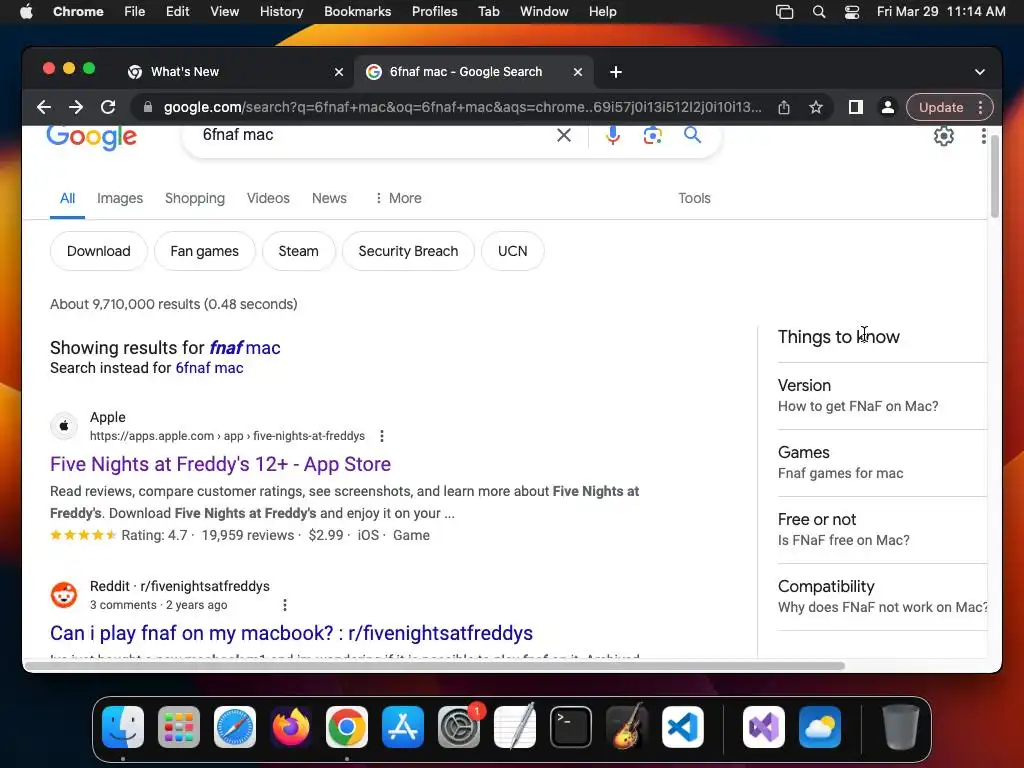Click the fnaf mac corrected query link

pyautogui.click(x=244, y=347)
